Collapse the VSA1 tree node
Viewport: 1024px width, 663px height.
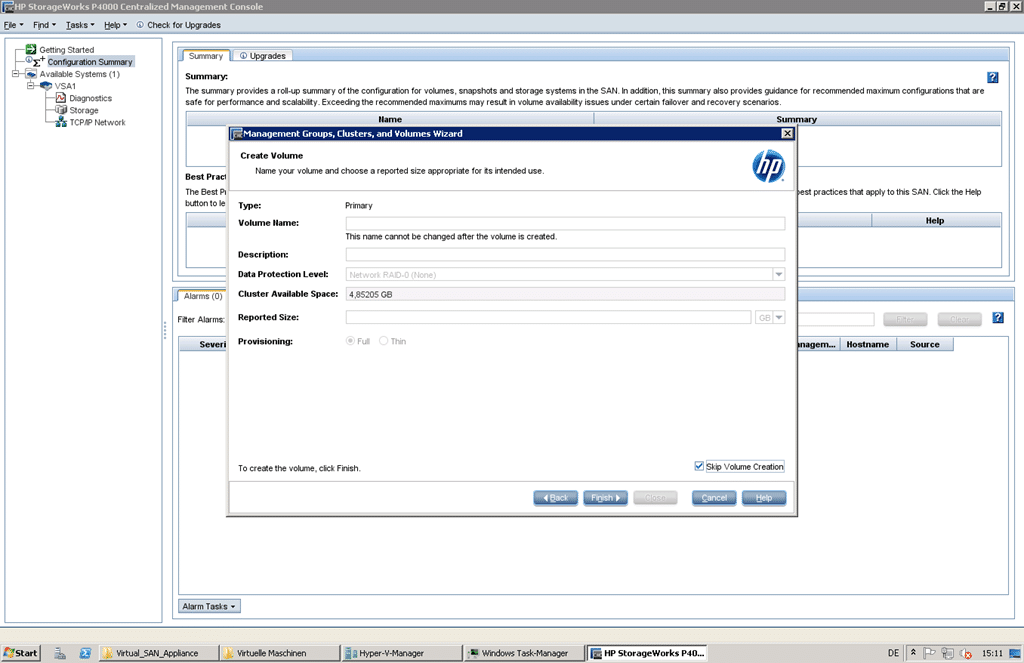(x=30, y=86)
